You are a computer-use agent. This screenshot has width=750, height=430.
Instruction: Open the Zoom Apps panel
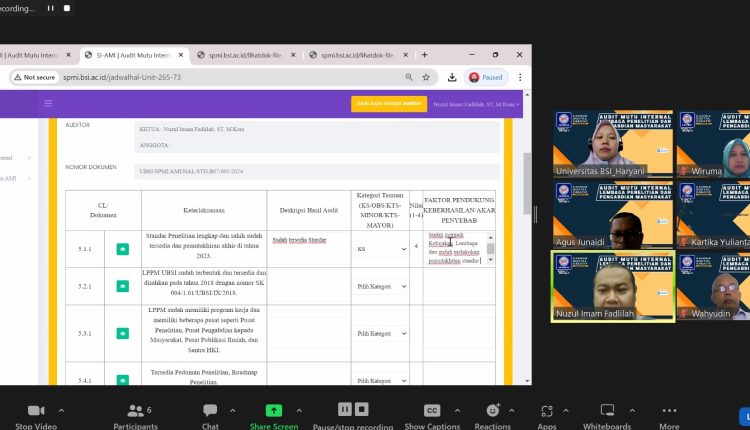547,416
